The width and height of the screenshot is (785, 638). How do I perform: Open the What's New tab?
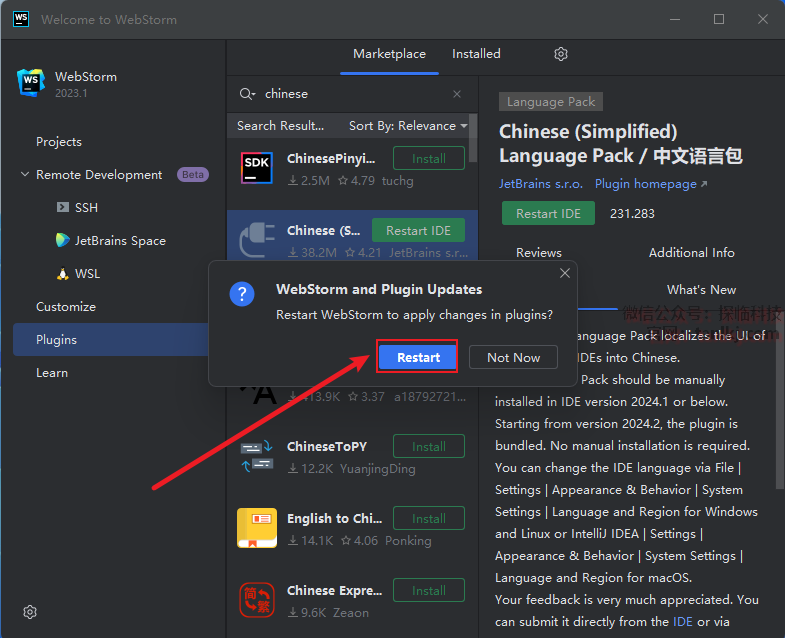pyautogui.click(x=701, y=290)
